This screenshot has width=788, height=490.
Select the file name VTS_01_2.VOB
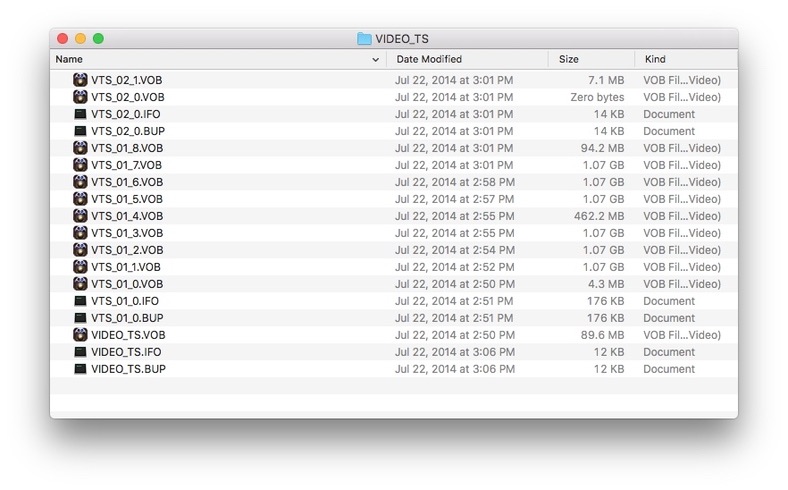click(127, 250)
